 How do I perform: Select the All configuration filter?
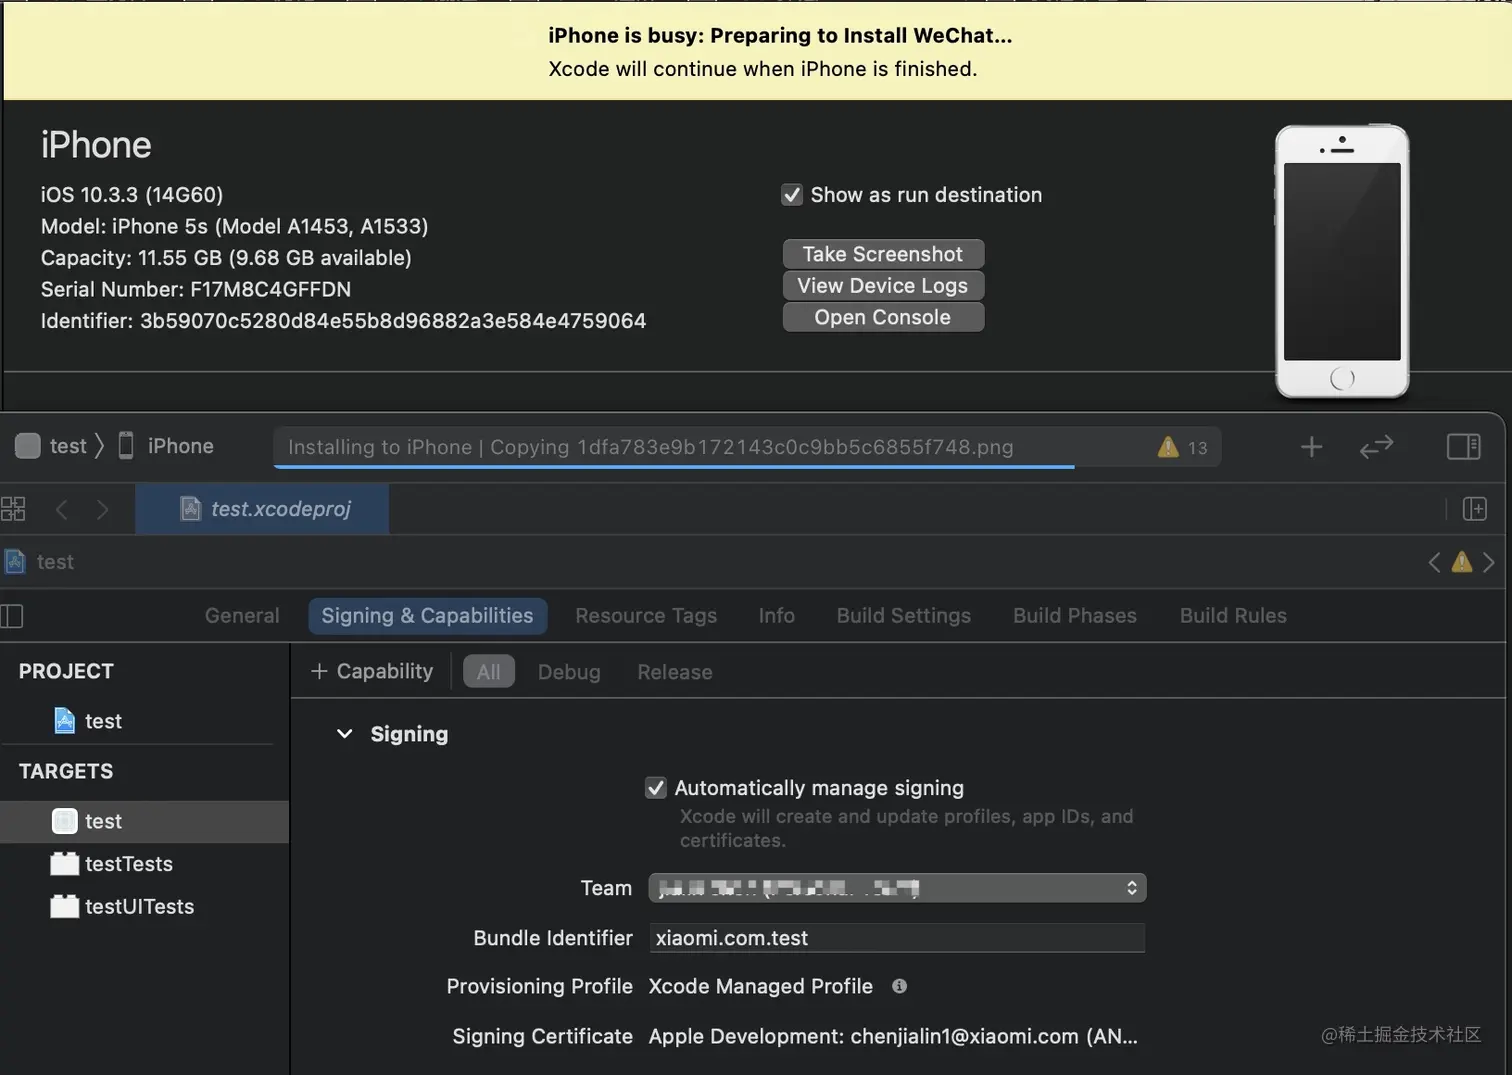[489, 672]
